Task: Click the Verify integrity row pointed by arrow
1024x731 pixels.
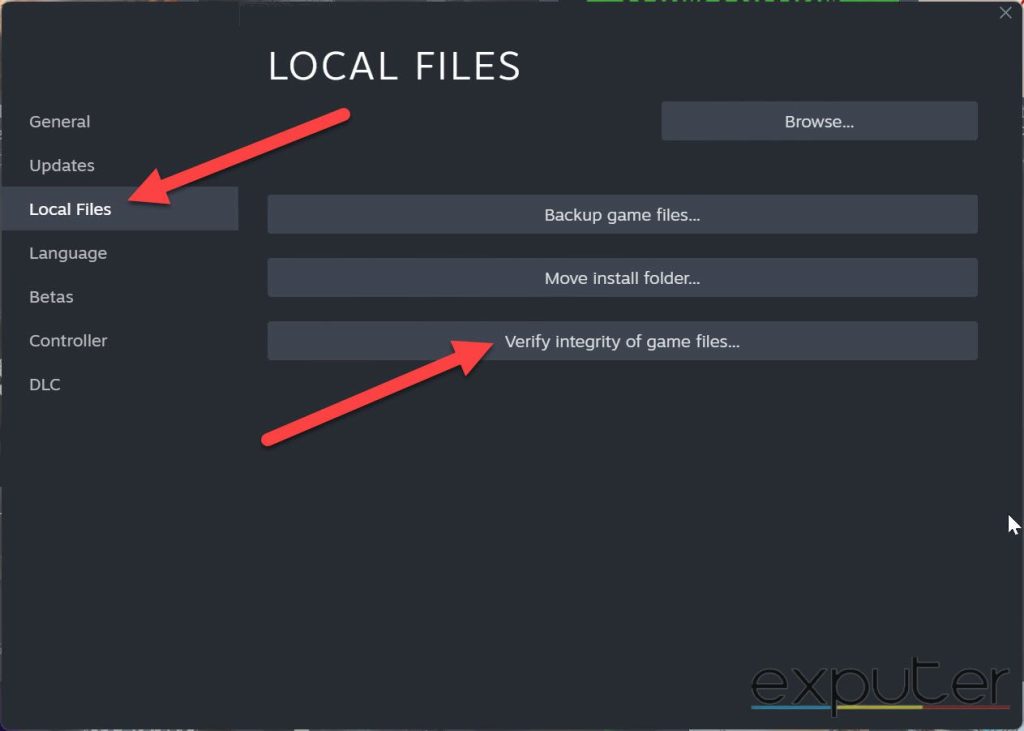Action: coord(621,341)
